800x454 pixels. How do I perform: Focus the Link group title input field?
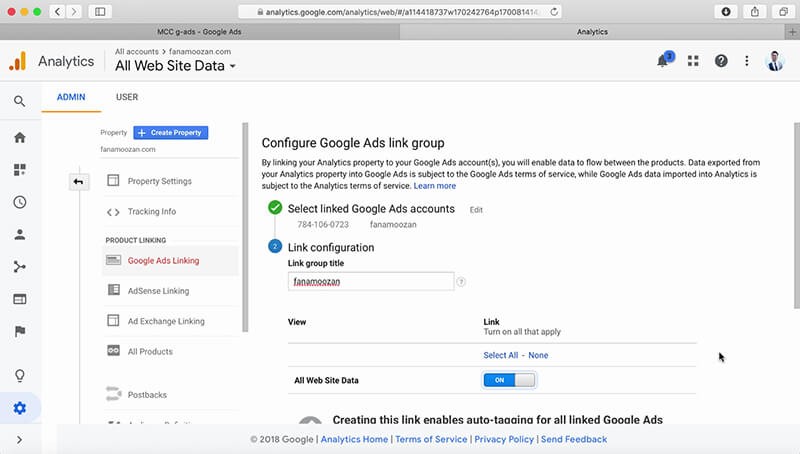[x=371, y=282]
